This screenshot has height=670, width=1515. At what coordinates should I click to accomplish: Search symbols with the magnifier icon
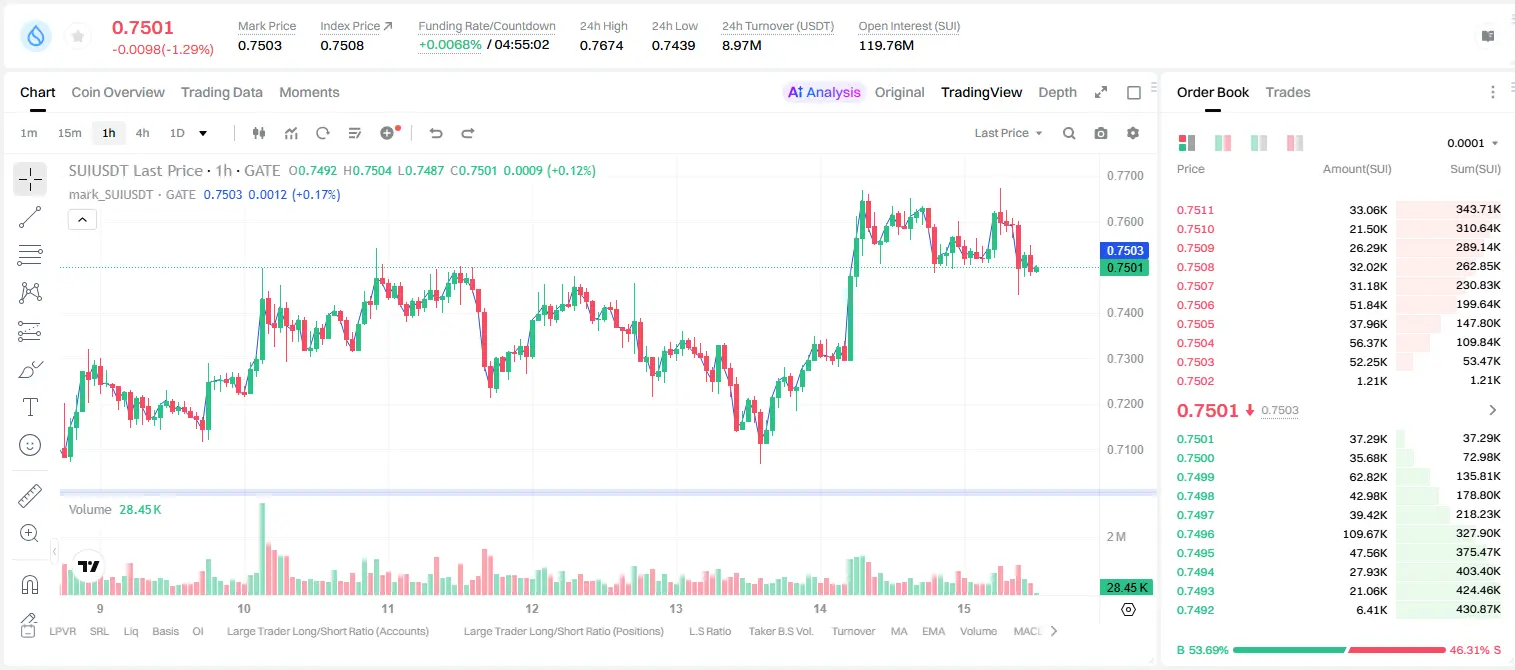1069,133
